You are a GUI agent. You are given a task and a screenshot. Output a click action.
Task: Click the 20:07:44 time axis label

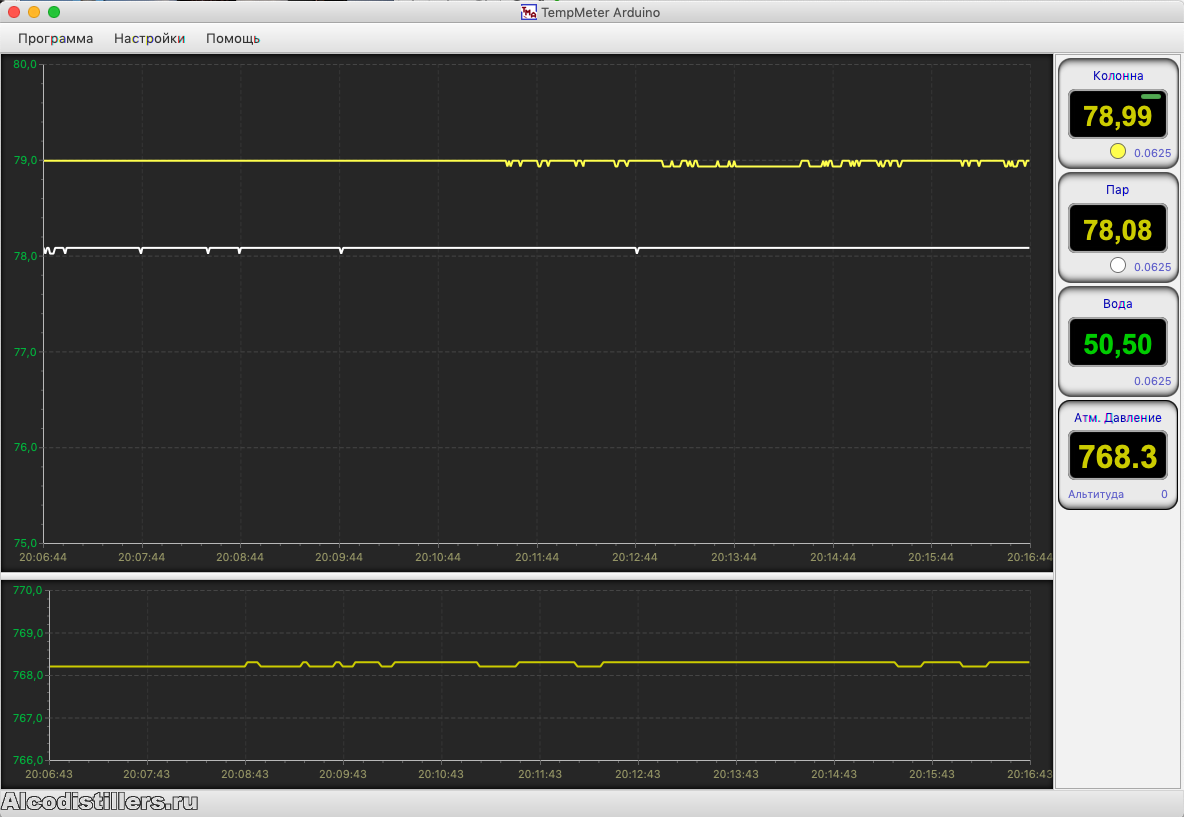pyautogui.click(x=141, y=557)
